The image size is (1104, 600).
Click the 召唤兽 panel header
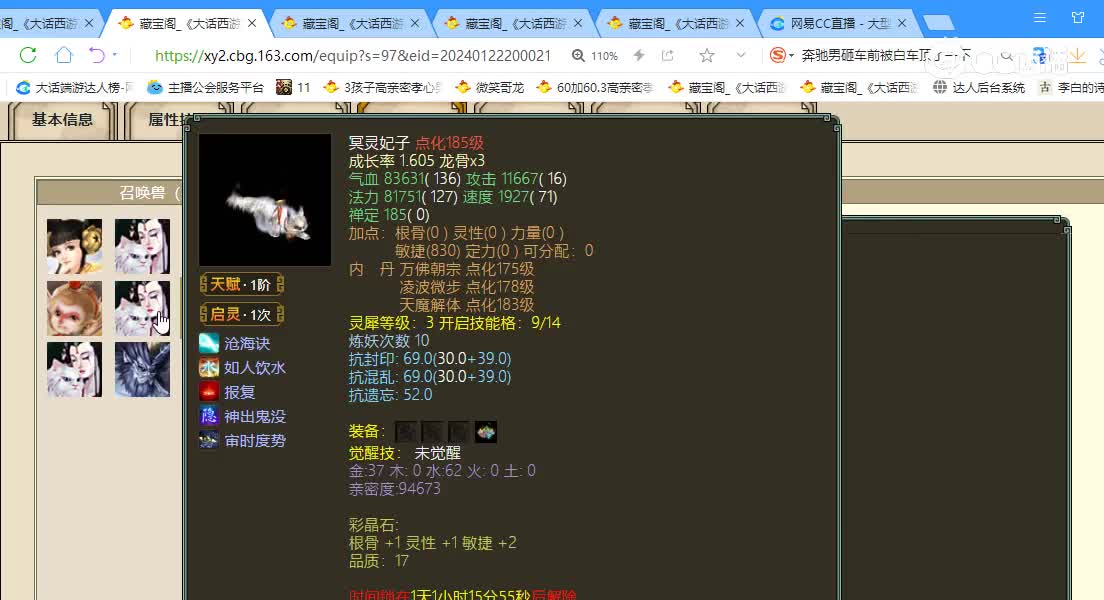click(109, 192)
